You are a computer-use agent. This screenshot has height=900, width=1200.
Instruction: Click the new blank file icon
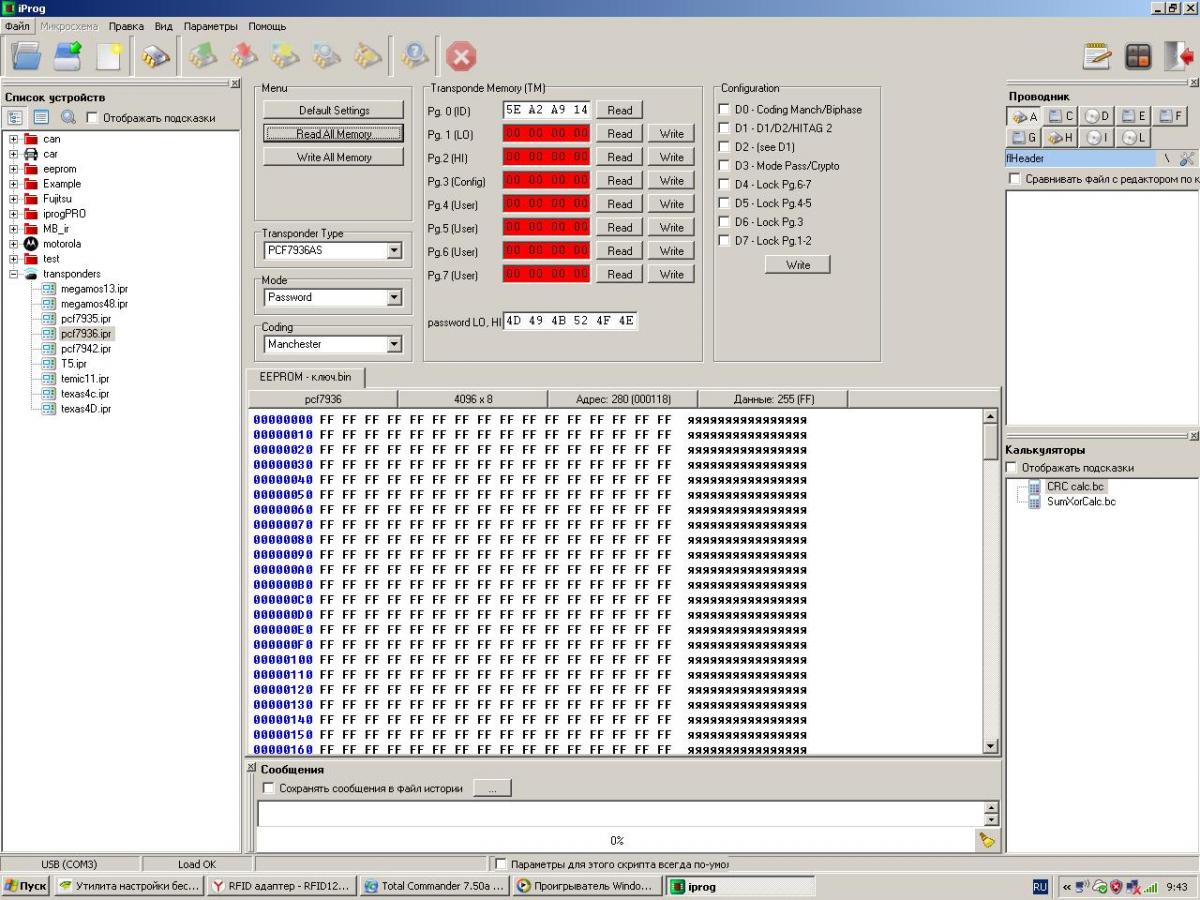109,57
